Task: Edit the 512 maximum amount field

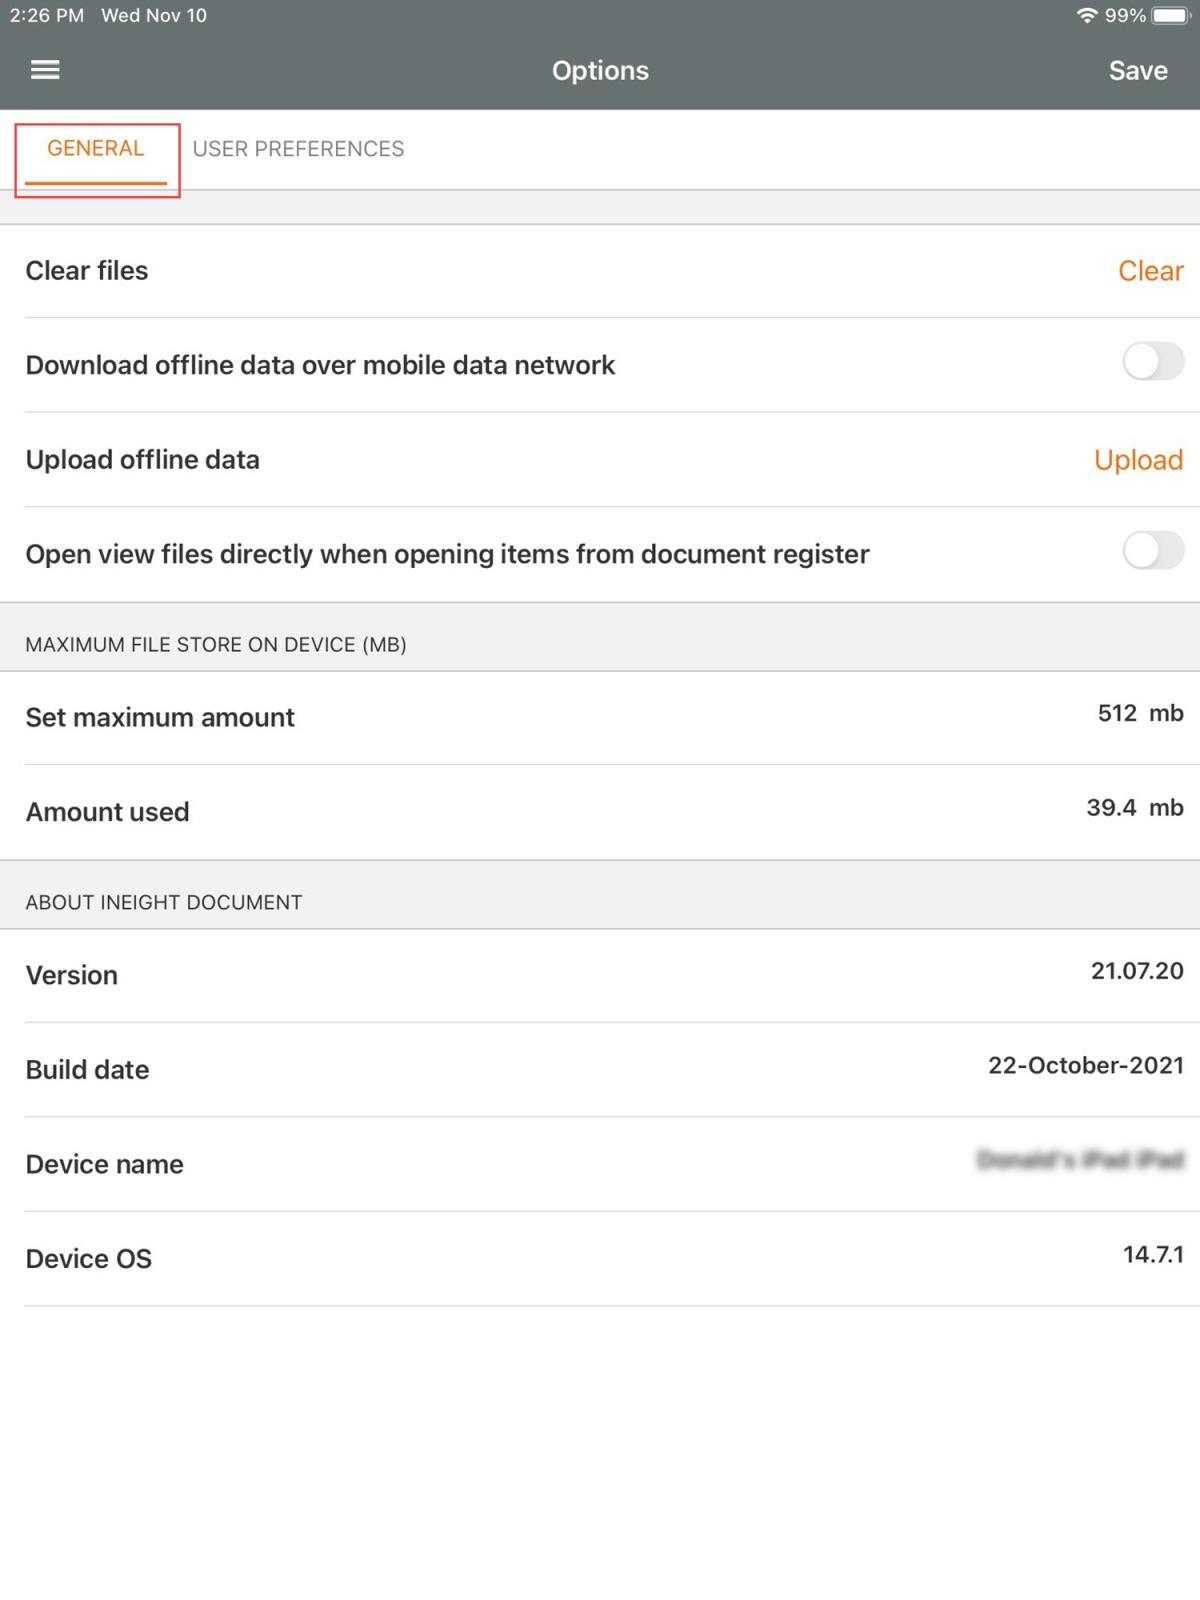Action: 1117,714
